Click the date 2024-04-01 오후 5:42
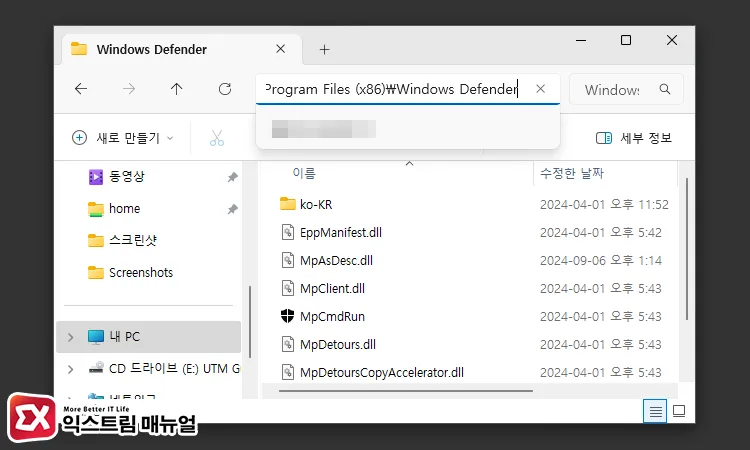The image size is (750, 450). 601,232
